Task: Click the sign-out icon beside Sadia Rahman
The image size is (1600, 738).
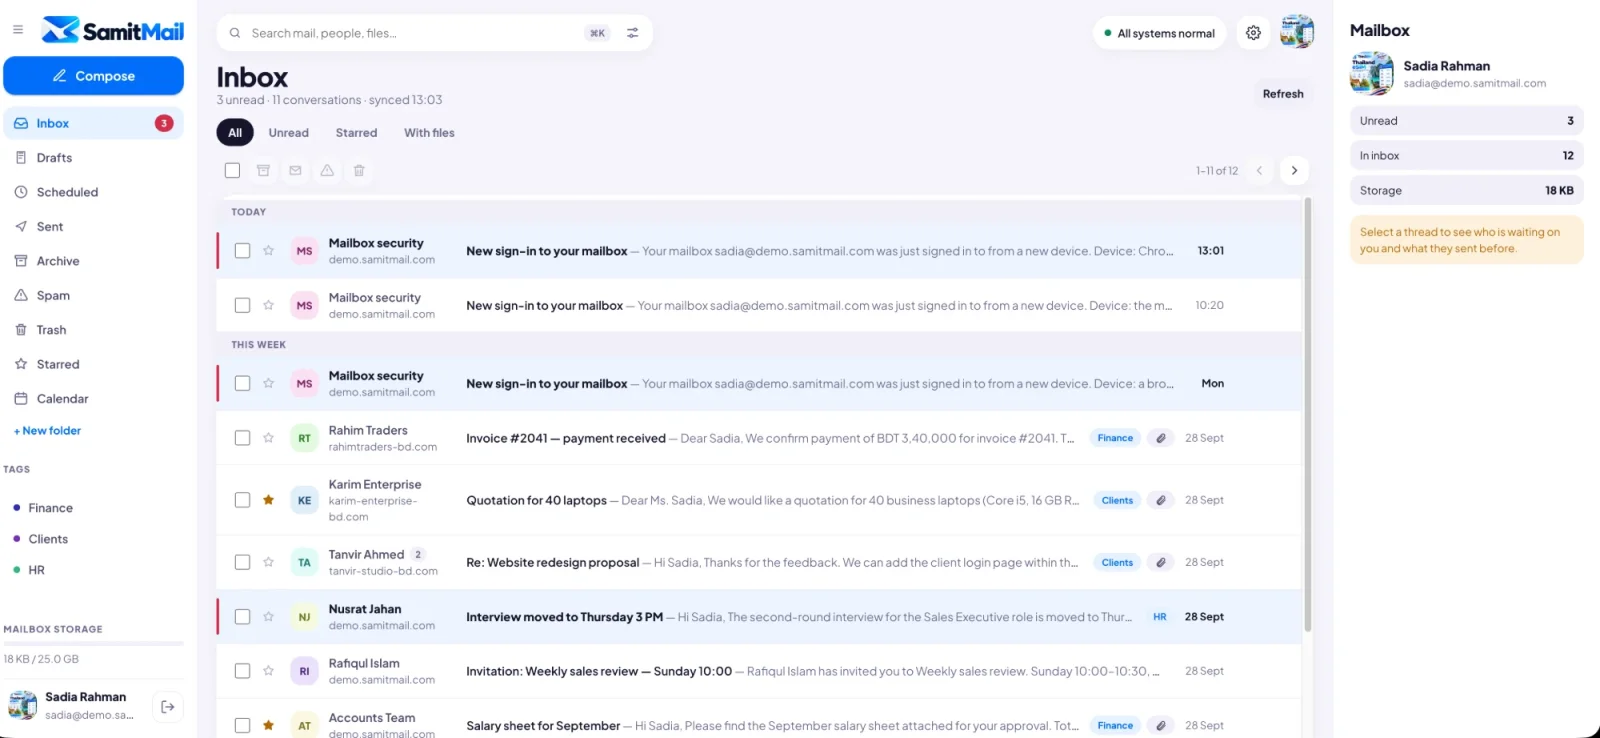Action: [168, 707]
